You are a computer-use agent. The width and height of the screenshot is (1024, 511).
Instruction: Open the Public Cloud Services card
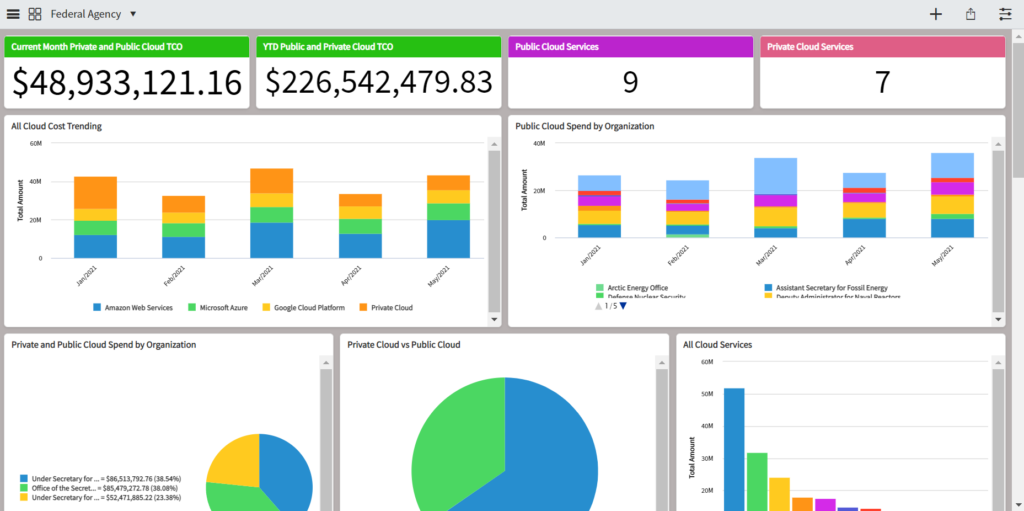631,72
